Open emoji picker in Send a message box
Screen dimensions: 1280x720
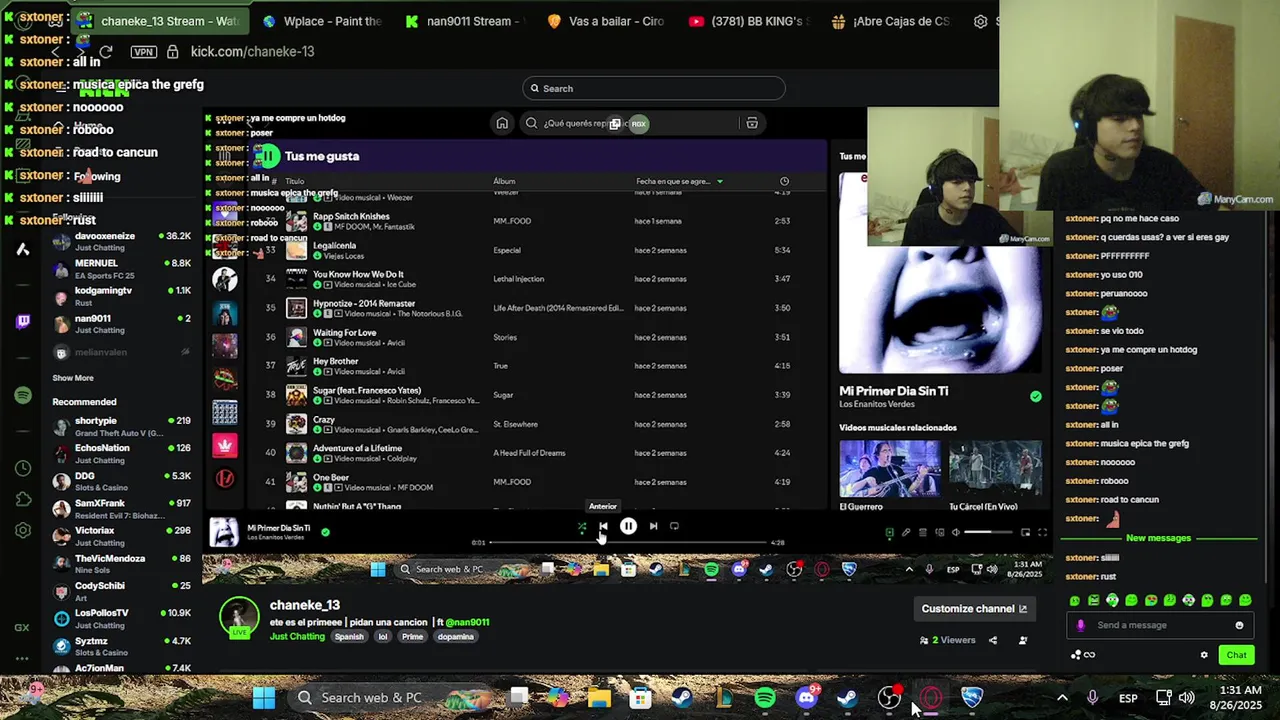1239,625
